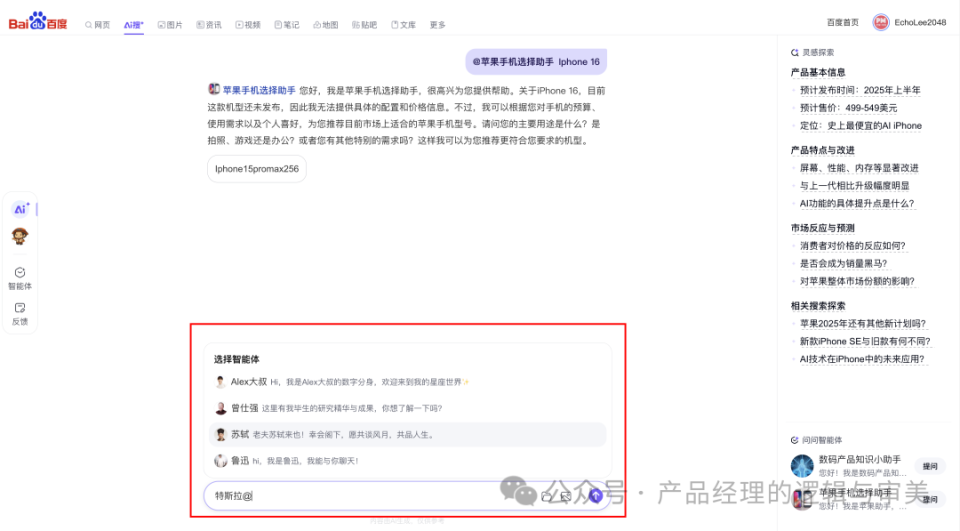Ask 苹果2025年还有其他新计划吗?

pos(863,324)
